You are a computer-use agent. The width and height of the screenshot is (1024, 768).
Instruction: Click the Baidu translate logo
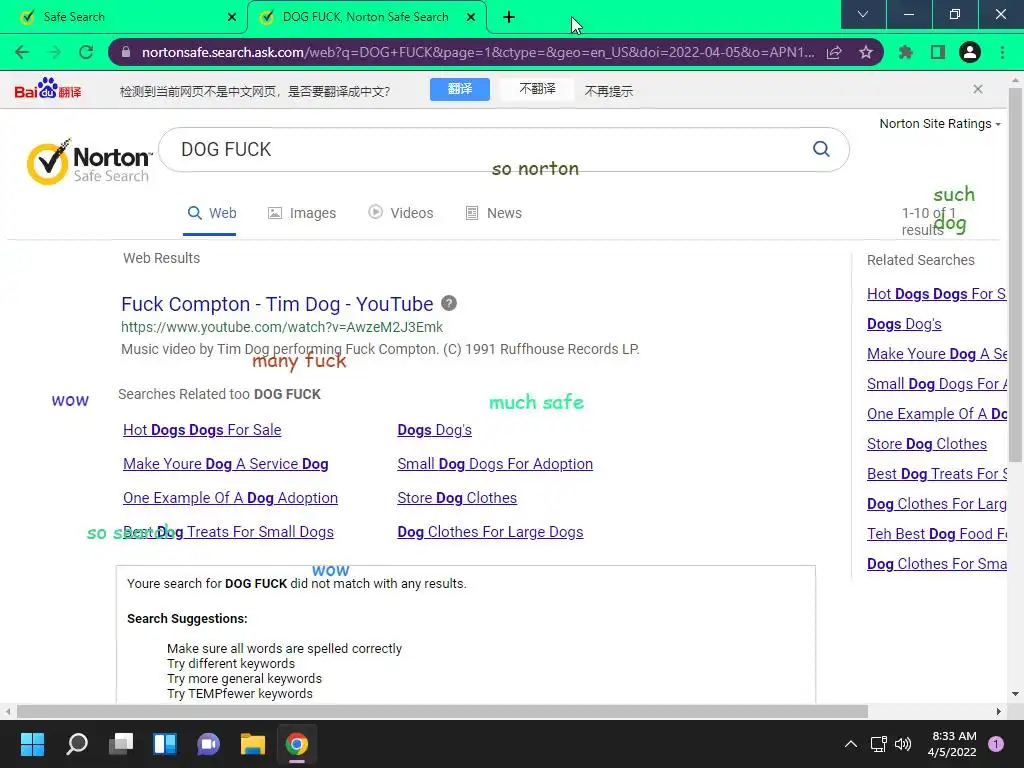pyautogui.click(x=48, y=89)
